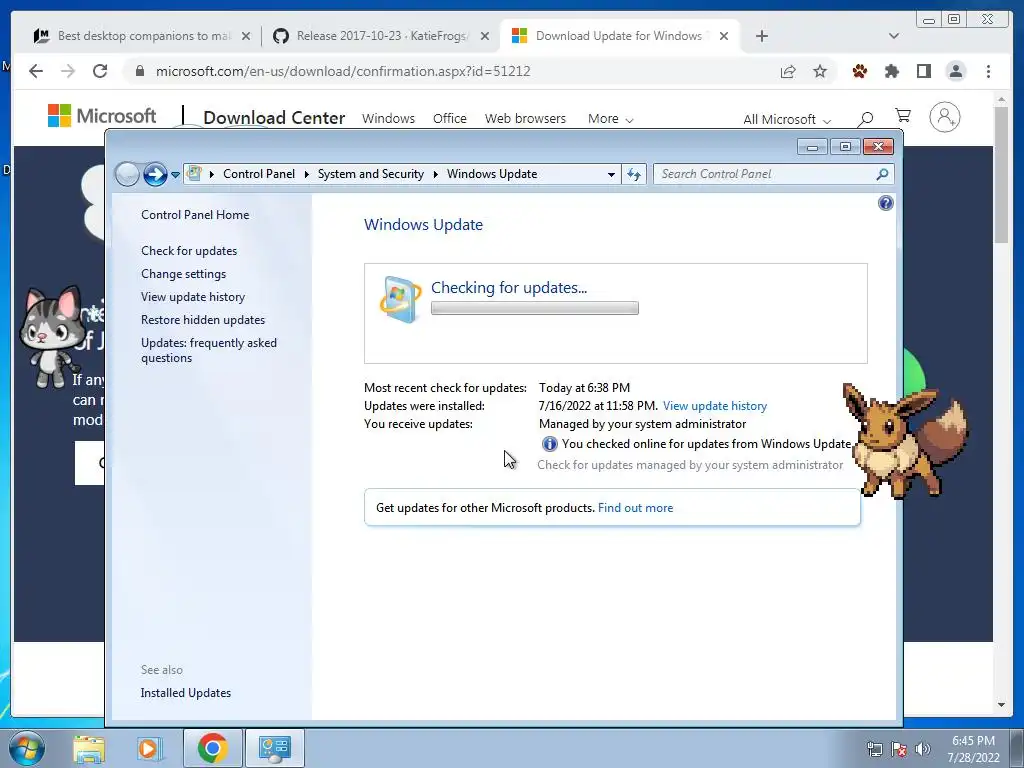
Task: Open Windows Media Player from taskbar
Action: [x=150, y=748]
